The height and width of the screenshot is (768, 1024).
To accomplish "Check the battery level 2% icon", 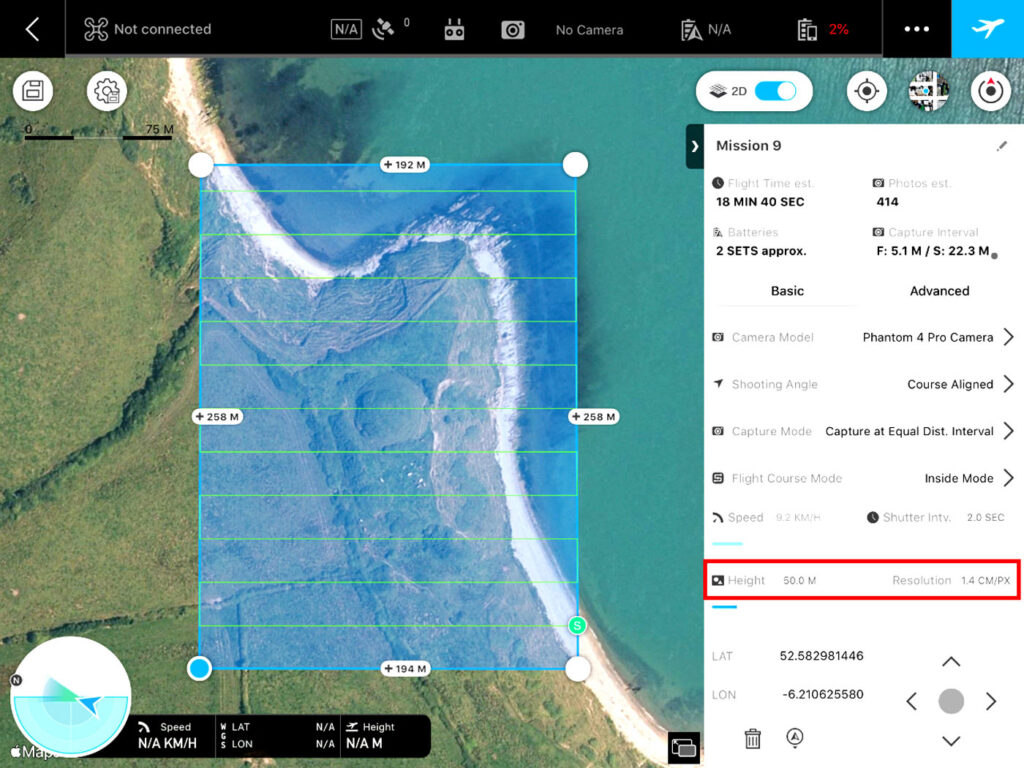I will (807, 29).
